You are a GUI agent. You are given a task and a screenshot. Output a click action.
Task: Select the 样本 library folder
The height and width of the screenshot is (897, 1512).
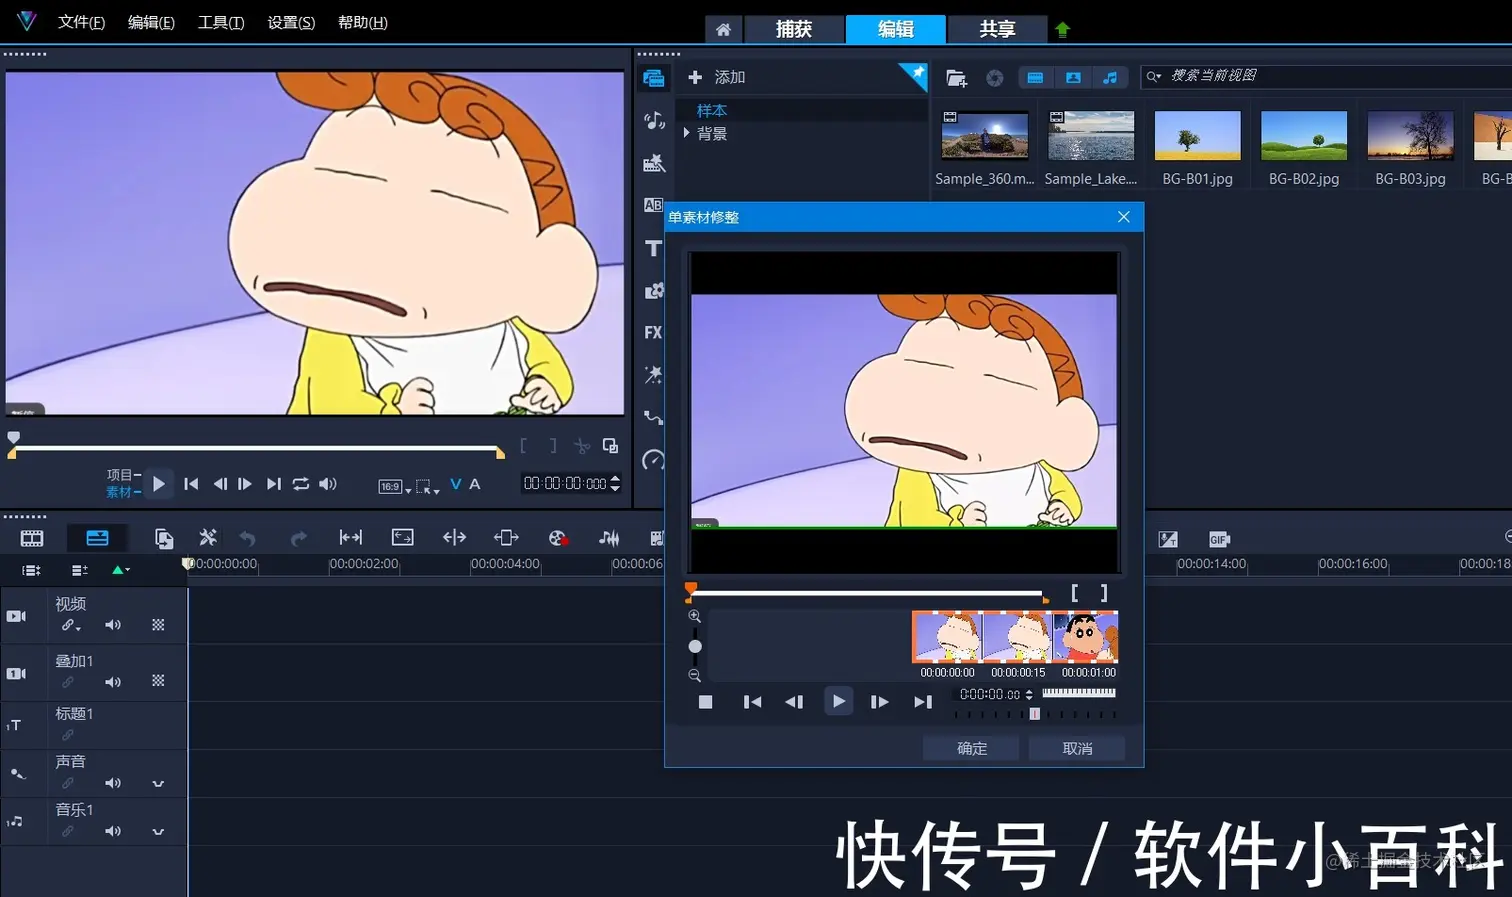(x=712, y=110)
